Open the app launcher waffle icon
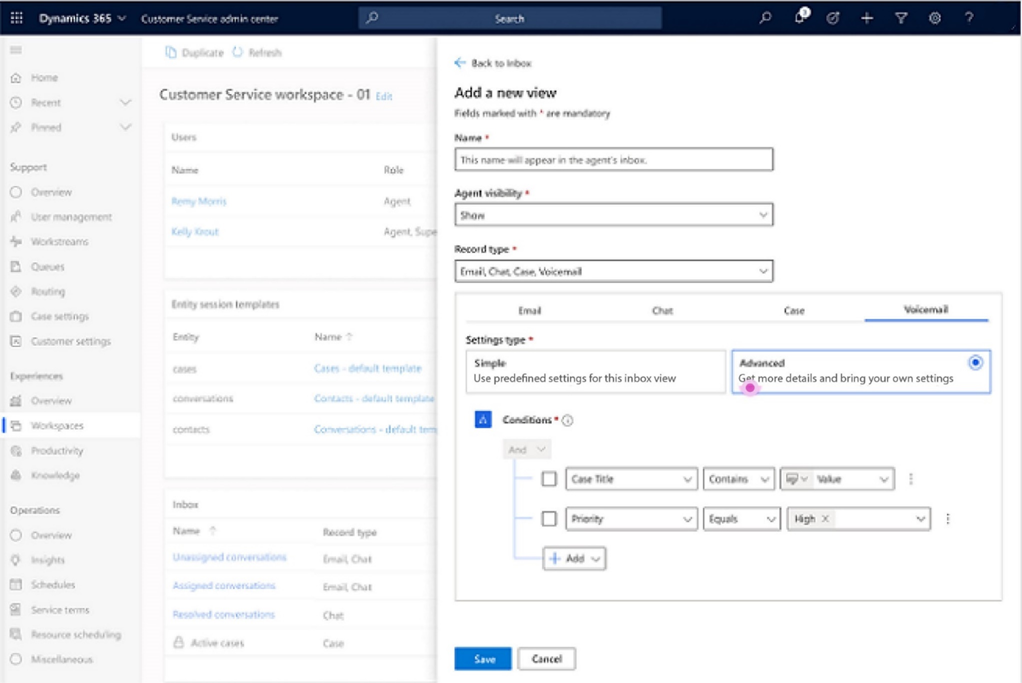 (17, 18)
